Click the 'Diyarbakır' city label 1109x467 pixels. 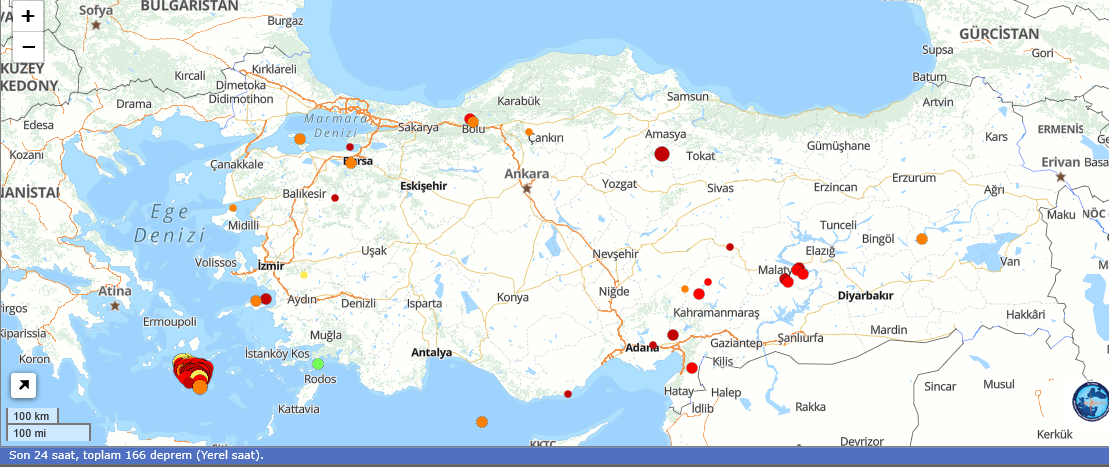tap(865, 296)
